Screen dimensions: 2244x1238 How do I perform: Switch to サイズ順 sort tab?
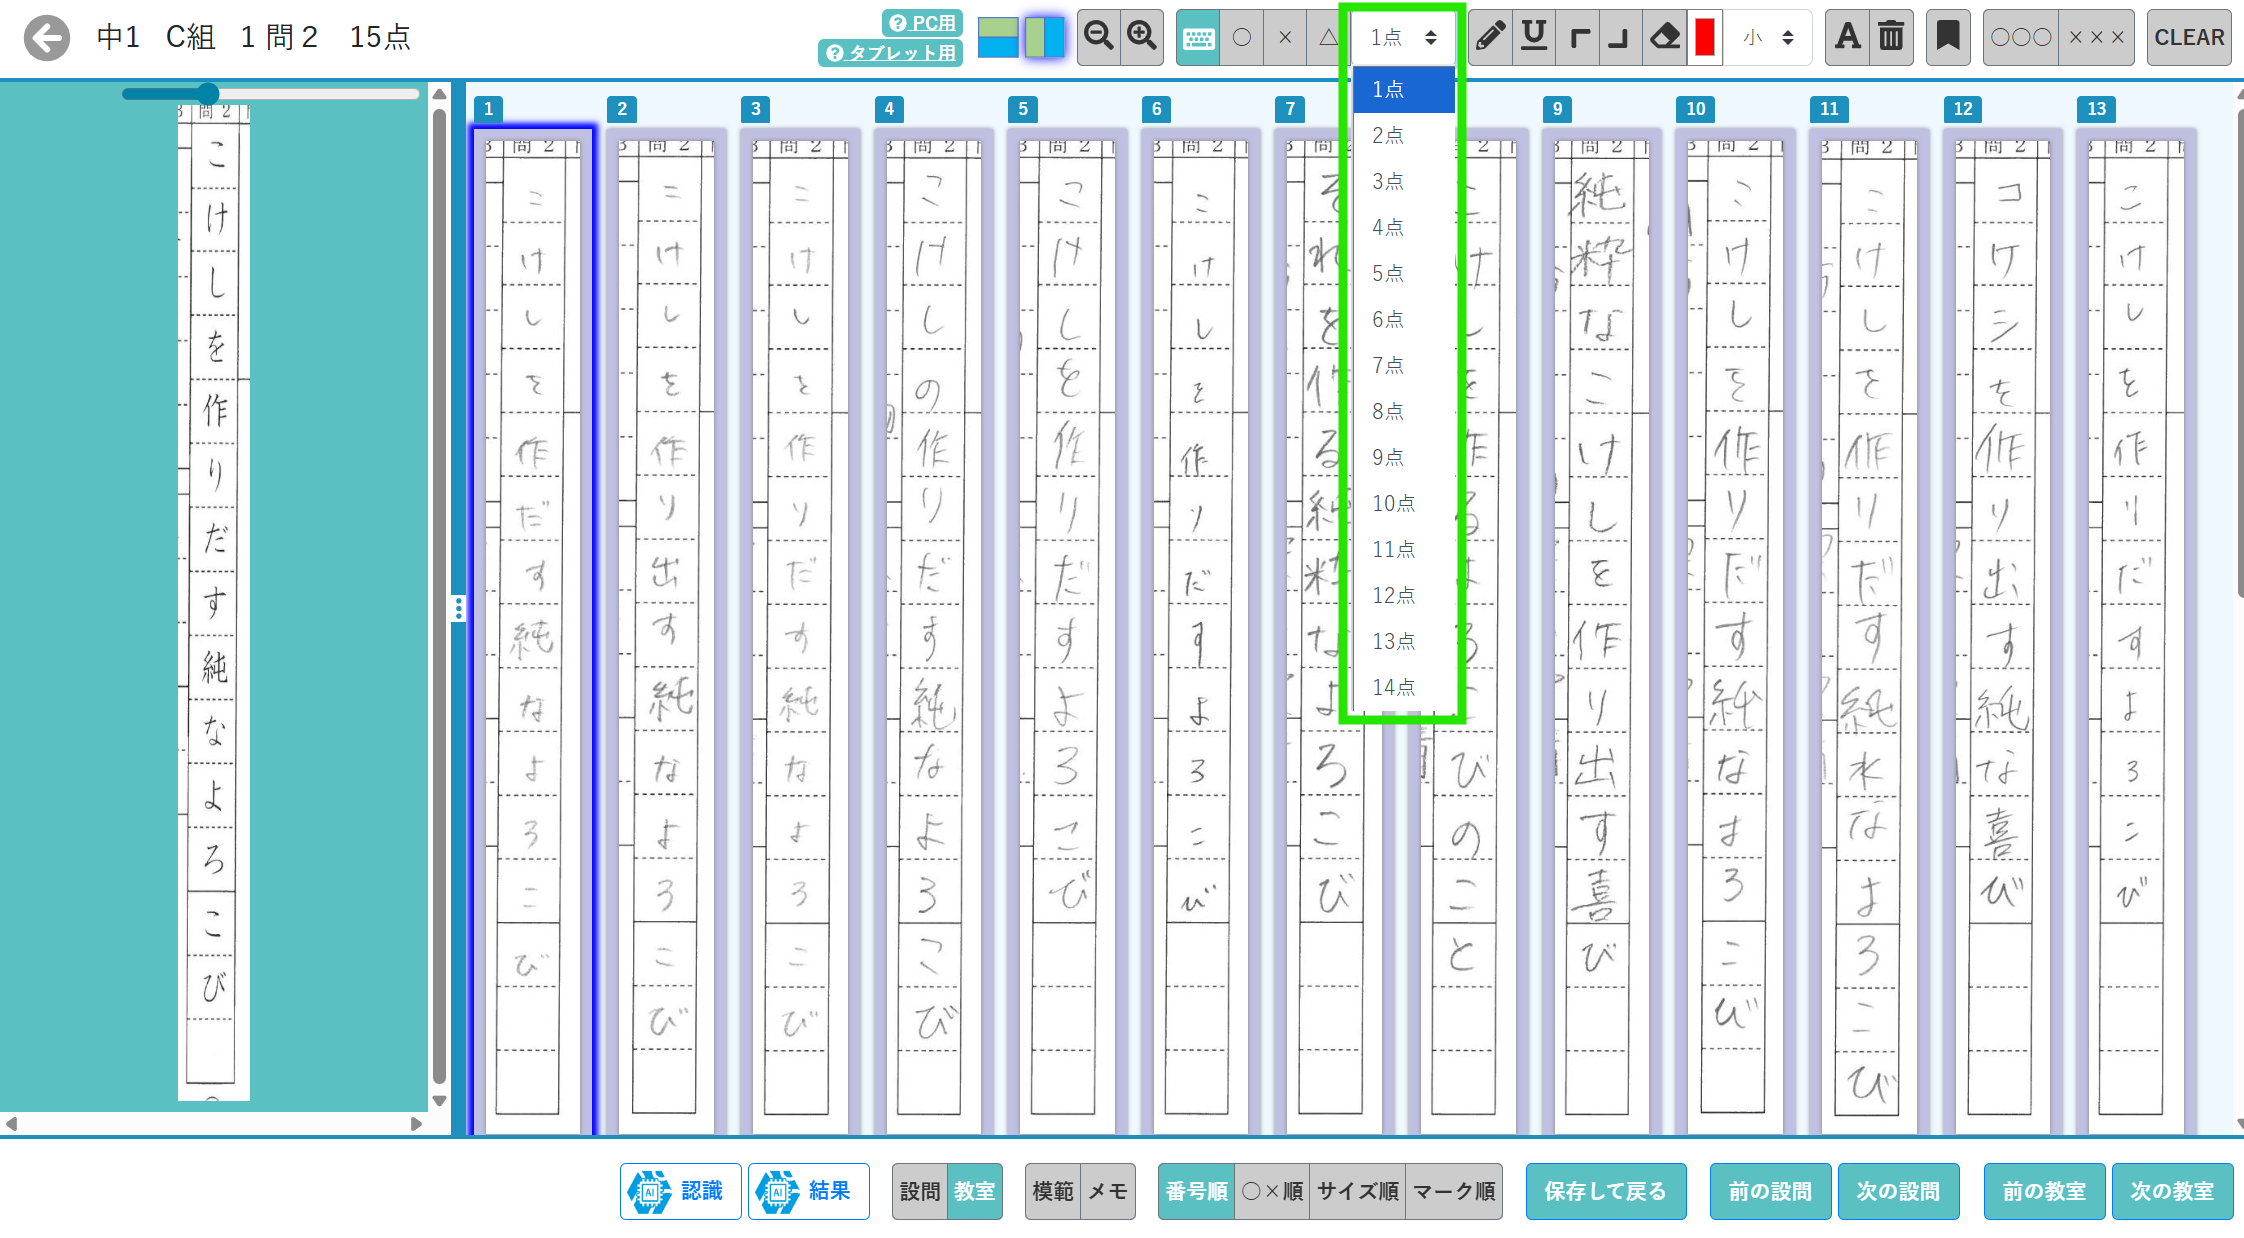[x=1357, y=1191]
